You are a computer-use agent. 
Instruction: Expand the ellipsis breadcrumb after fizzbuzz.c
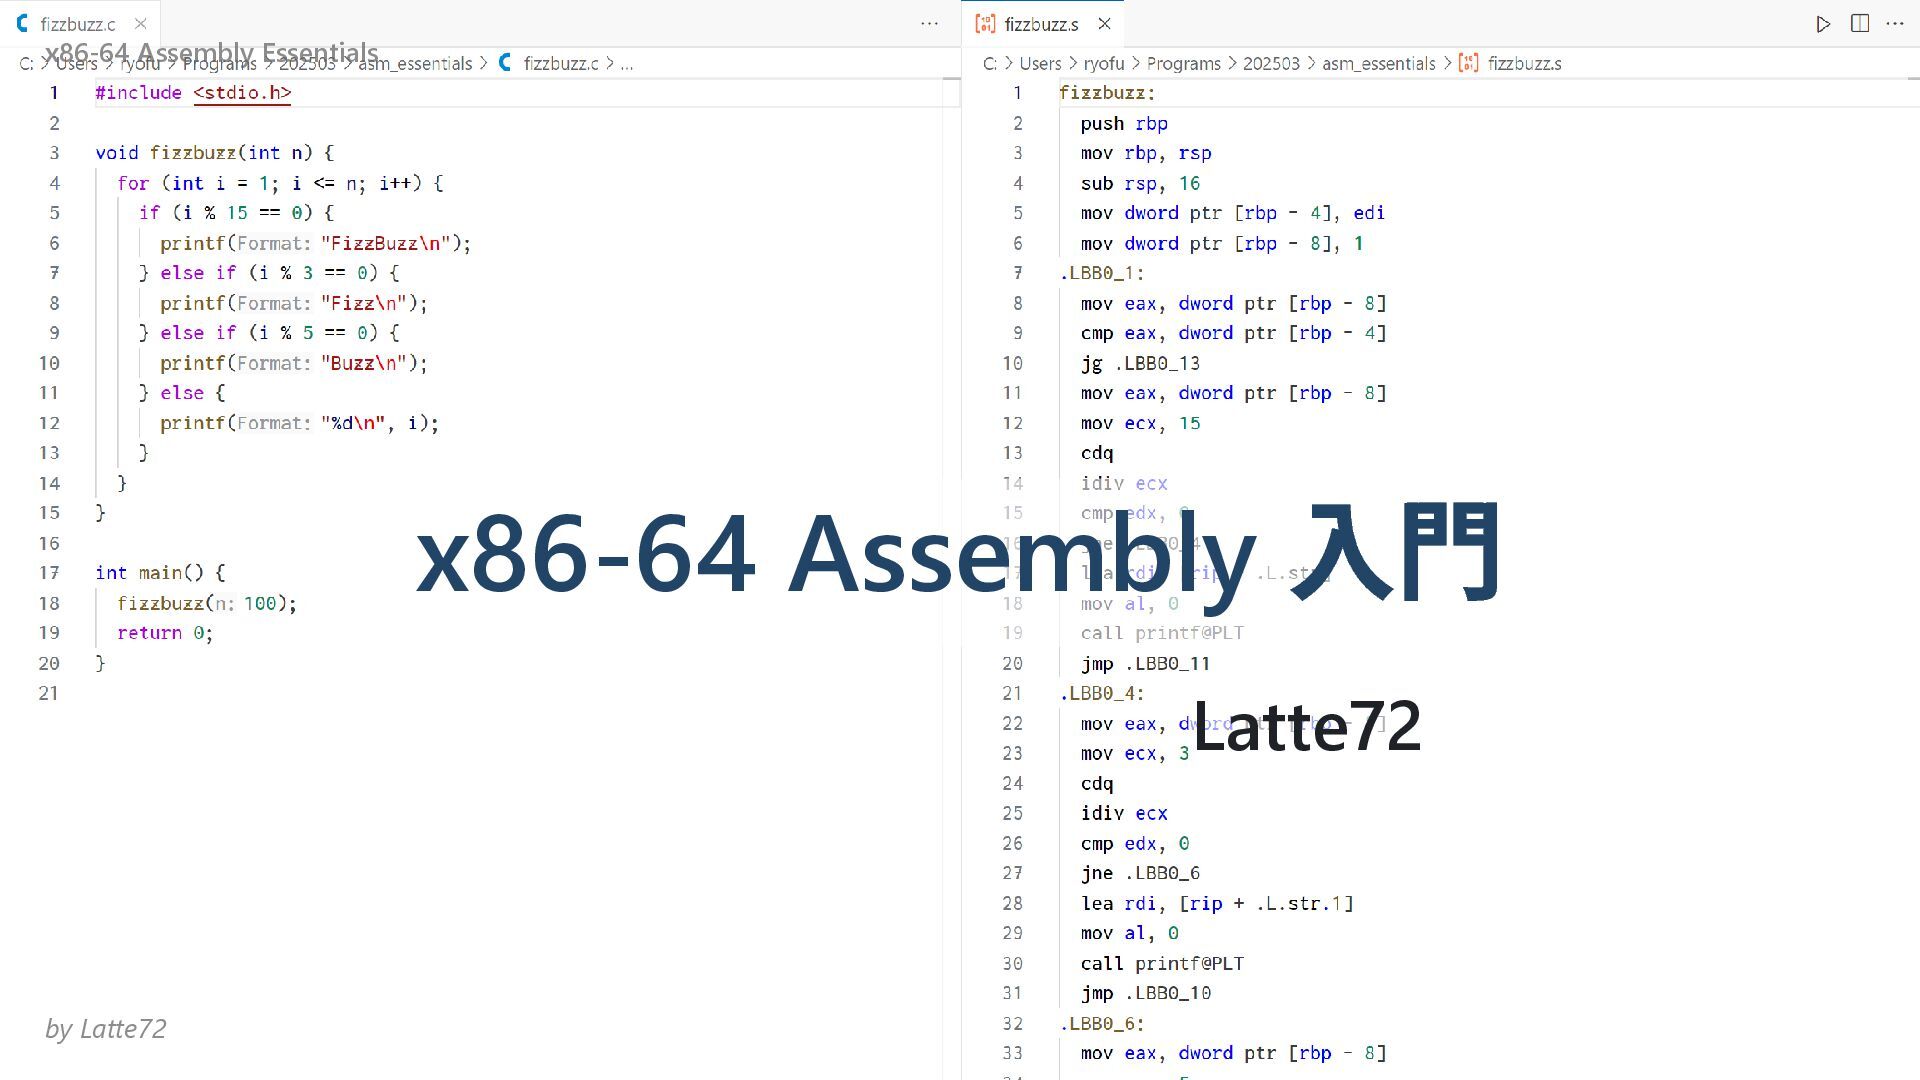tap(627, 64)
